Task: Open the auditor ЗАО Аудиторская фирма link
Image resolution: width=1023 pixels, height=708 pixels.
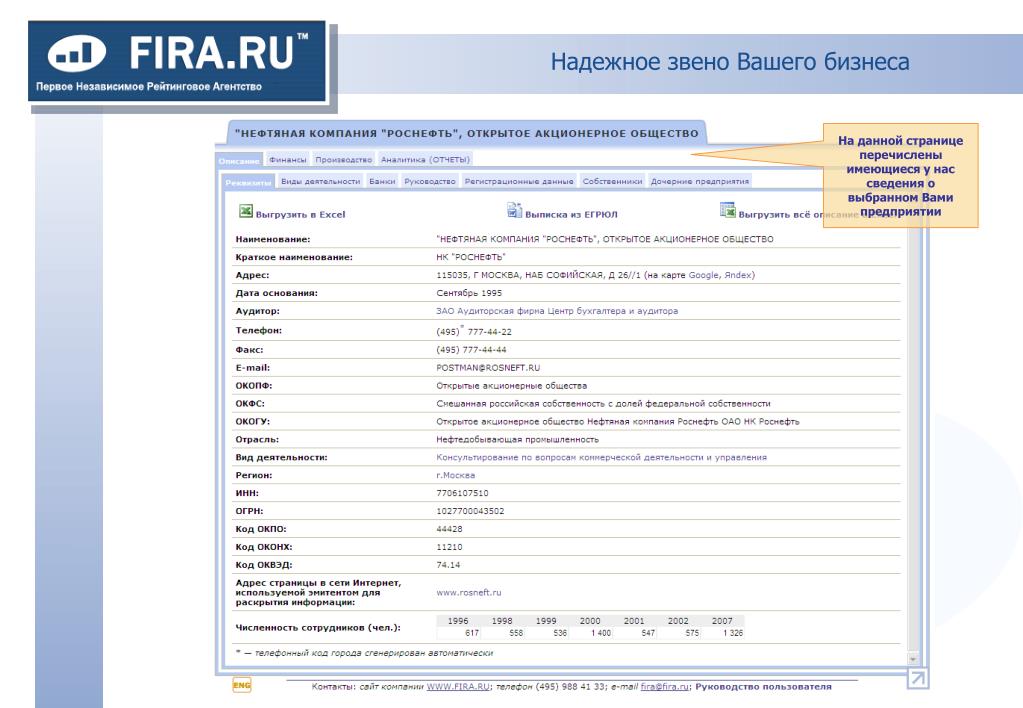Action: pos(557,311)
